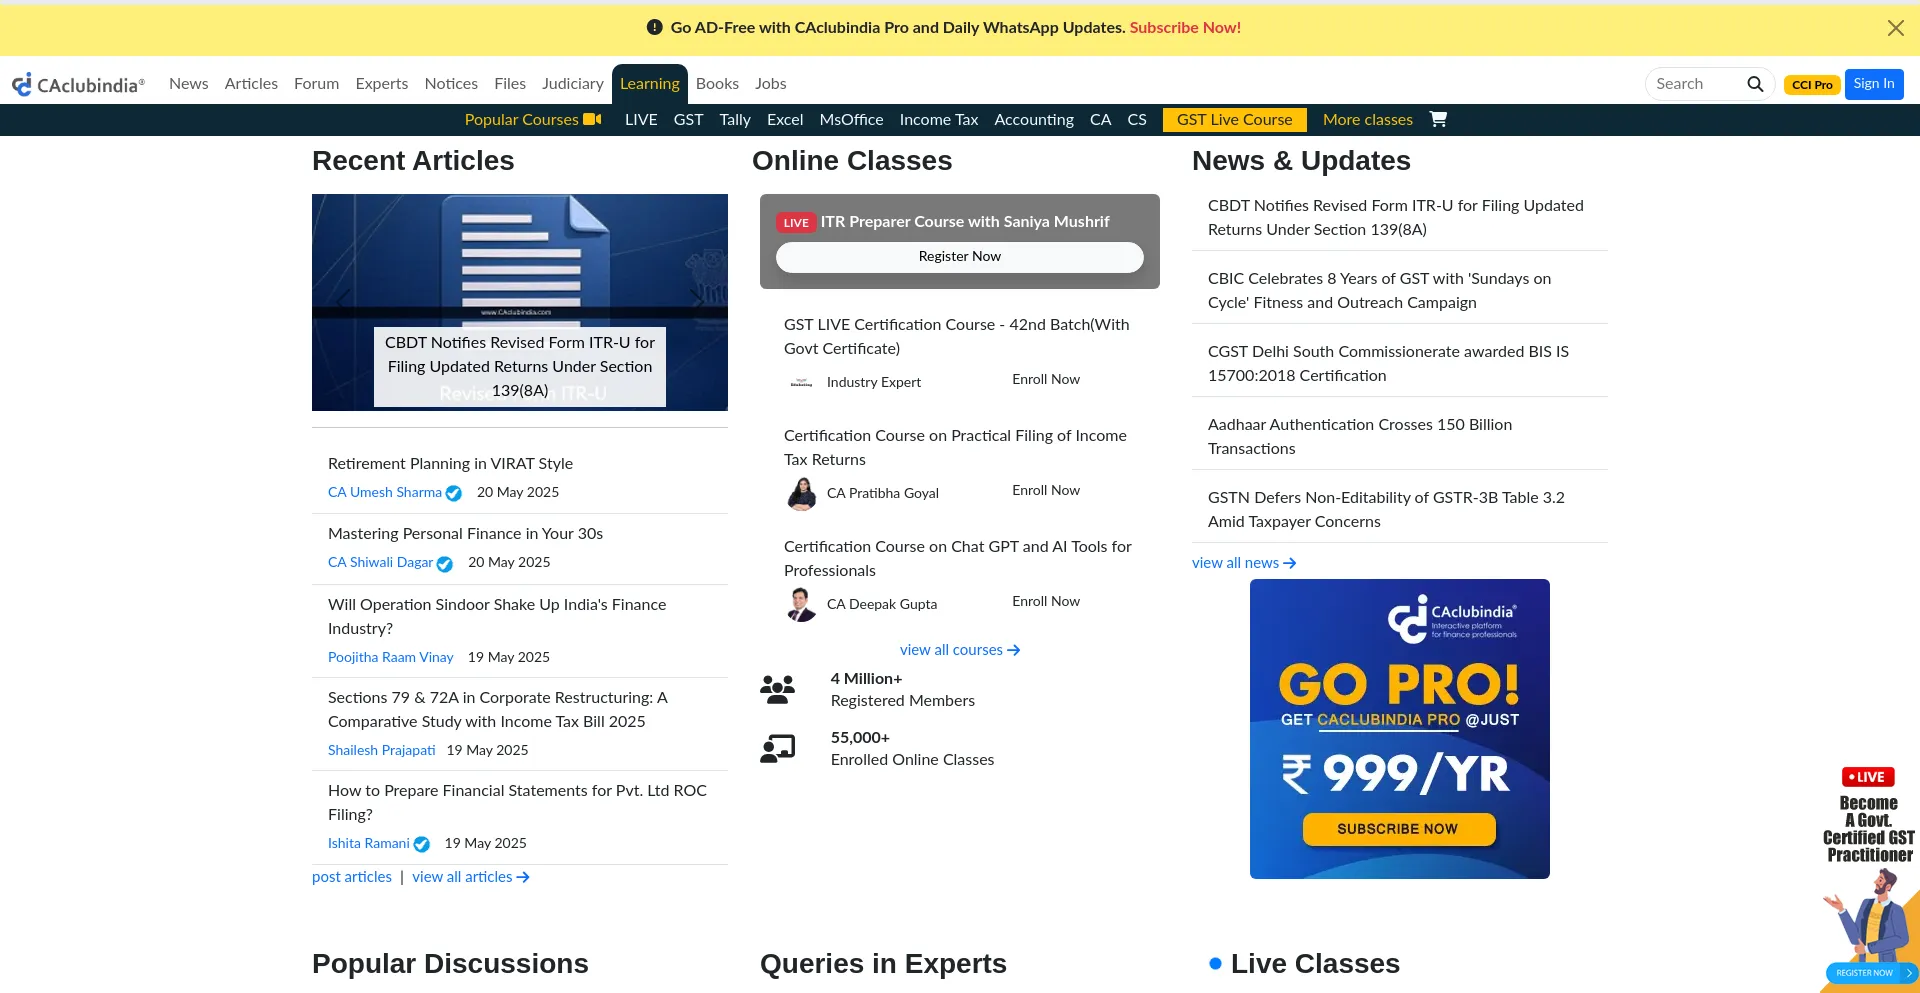Select the Learning tab
1920x993 pixels.
[x=650, y=84]
